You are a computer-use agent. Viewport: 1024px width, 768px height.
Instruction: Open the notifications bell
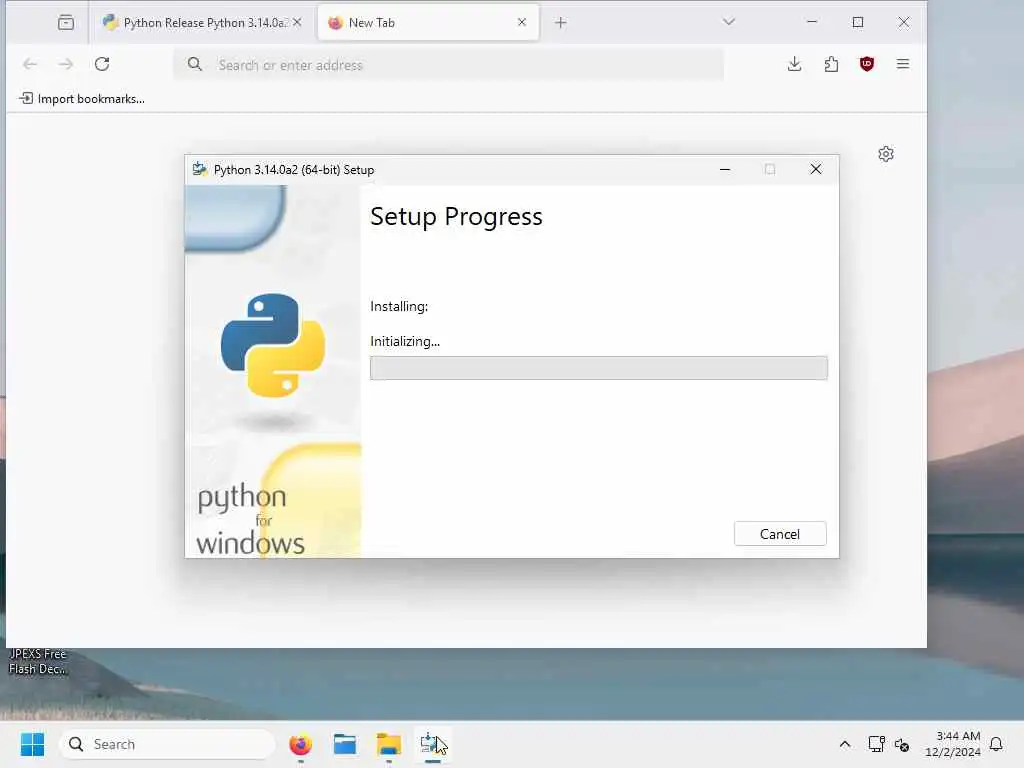[996, 744]
